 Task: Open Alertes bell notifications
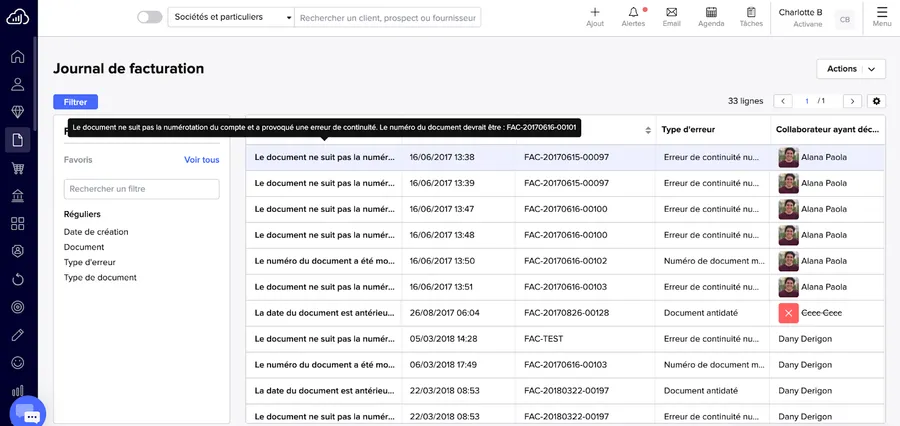pos(633,17)
